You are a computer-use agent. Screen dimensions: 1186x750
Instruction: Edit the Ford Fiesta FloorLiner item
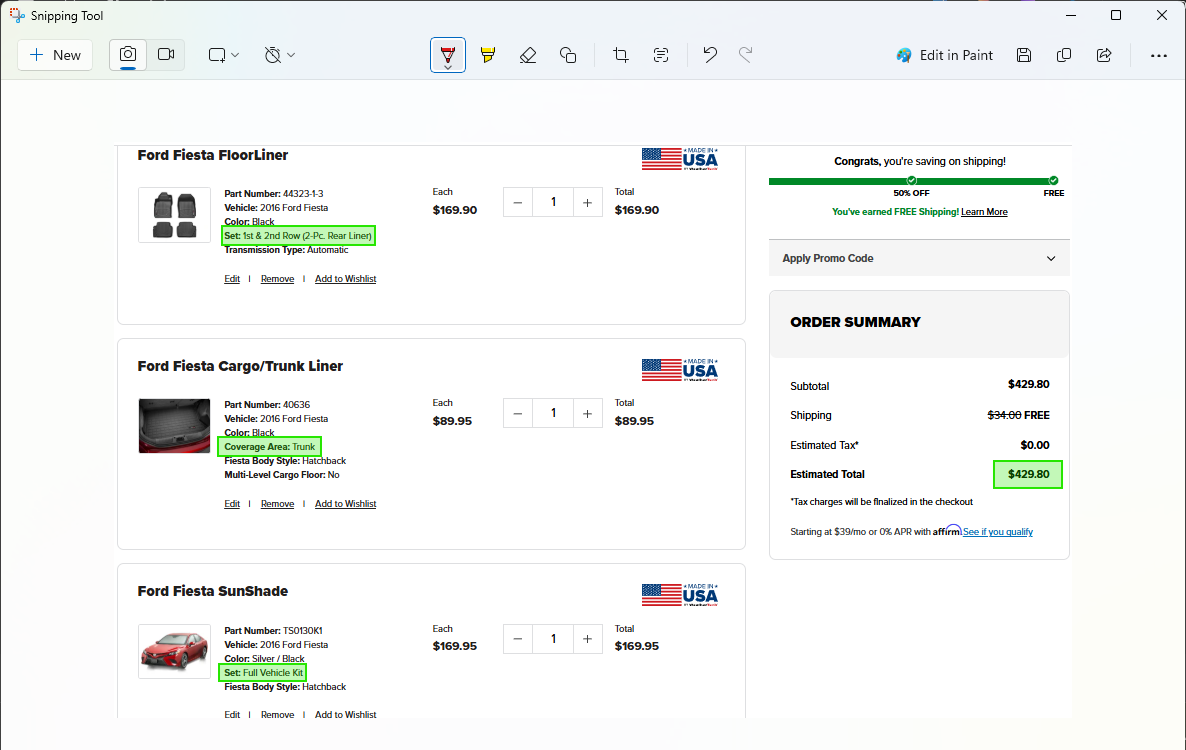click(x=232, y=279)
